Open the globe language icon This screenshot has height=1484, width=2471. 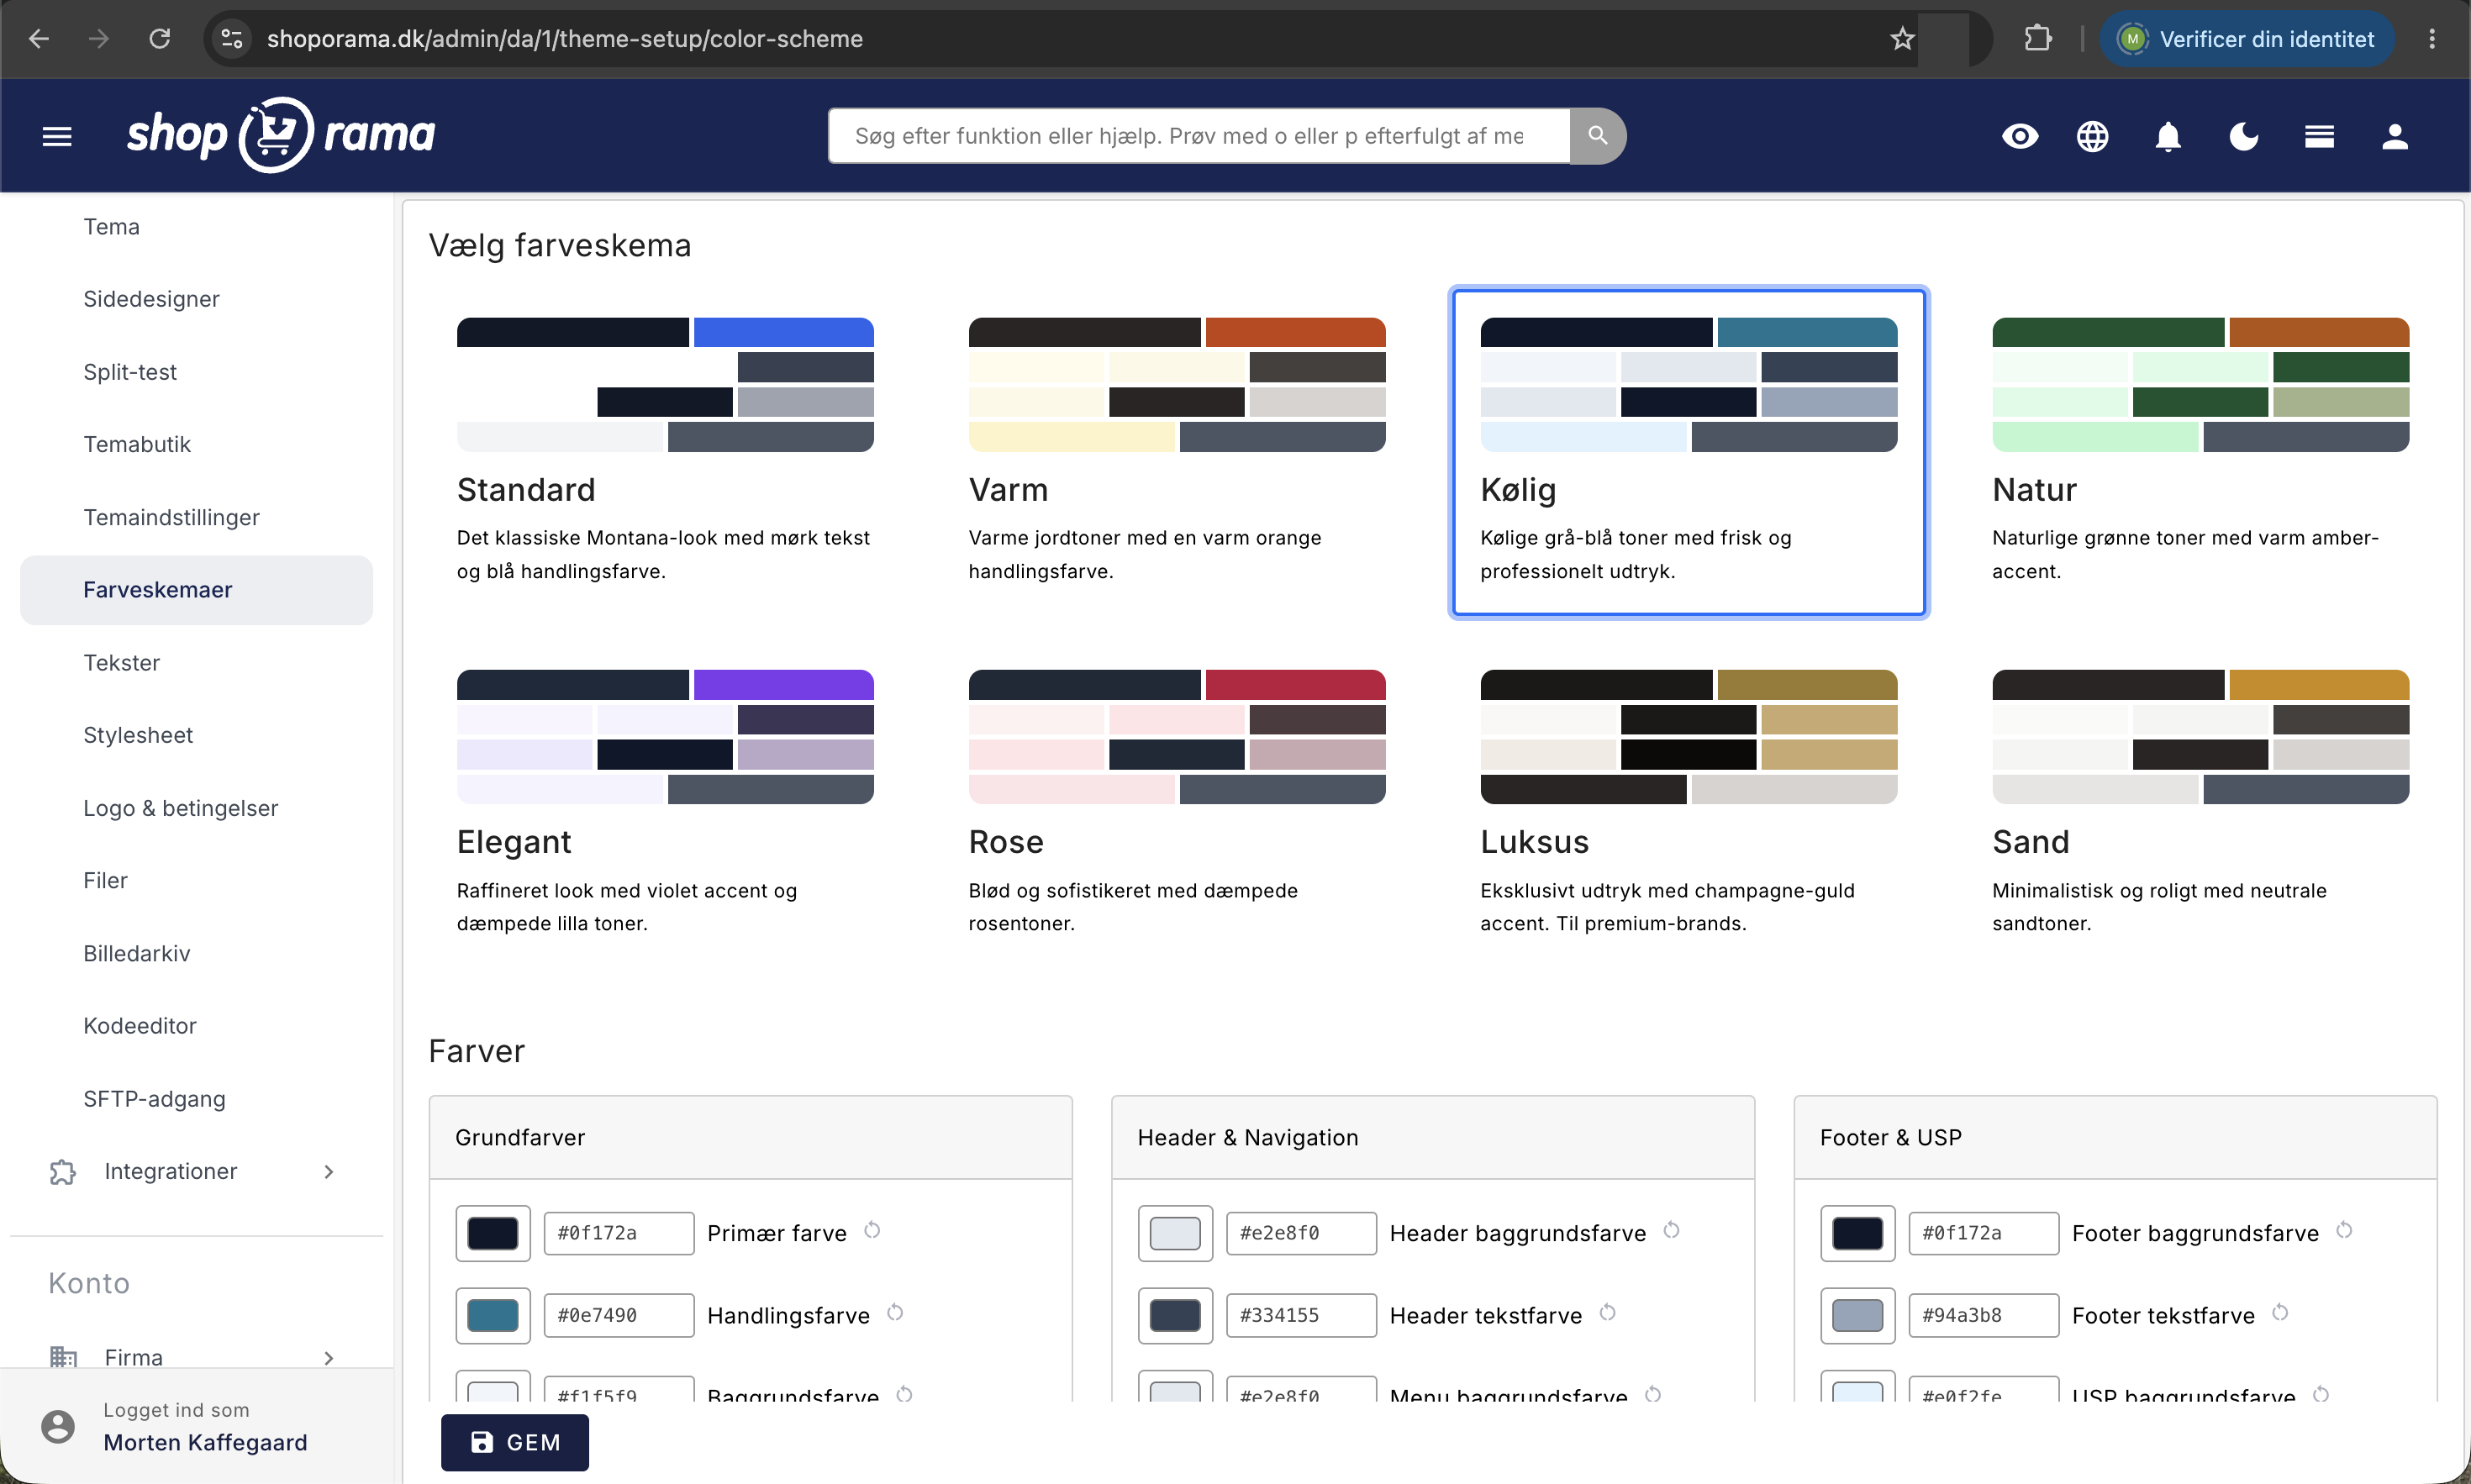pos(2092,136)
